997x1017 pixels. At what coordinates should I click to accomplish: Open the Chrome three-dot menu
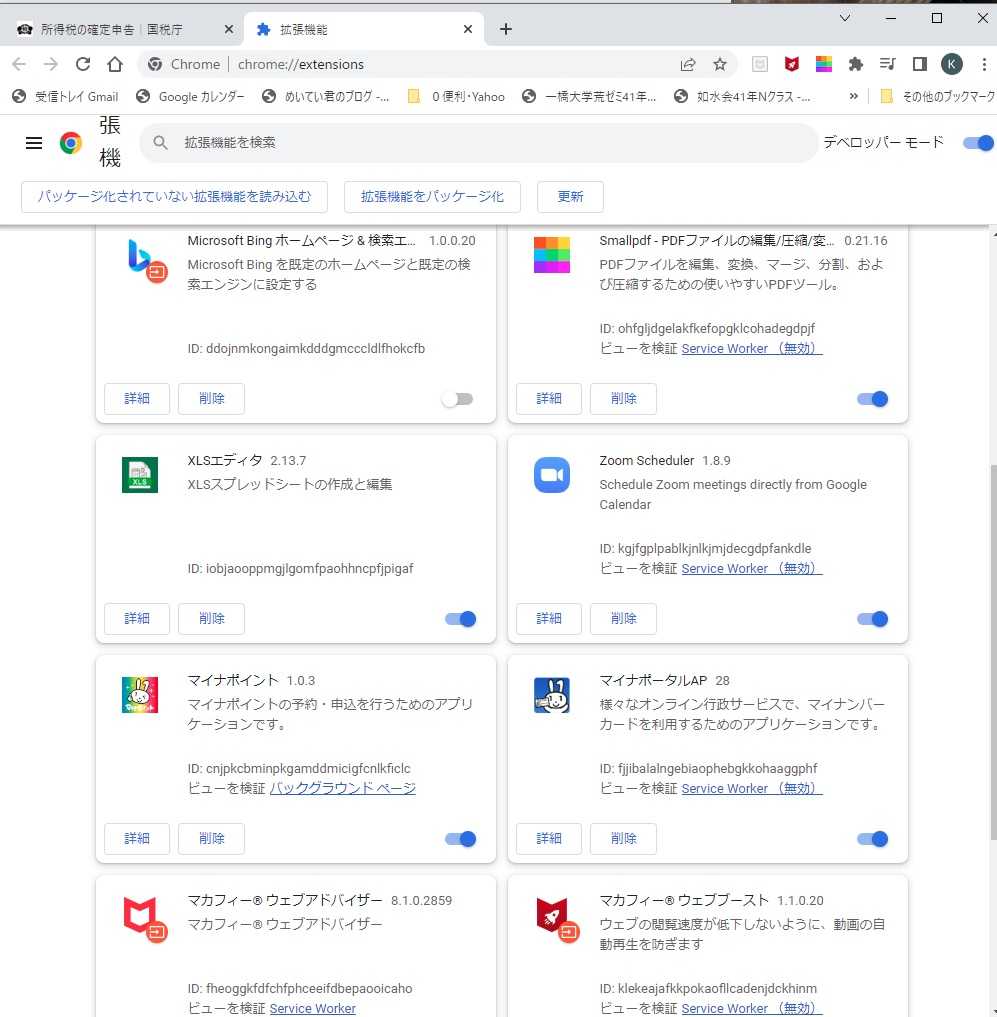pyautogui.click(x=982, y=64)
